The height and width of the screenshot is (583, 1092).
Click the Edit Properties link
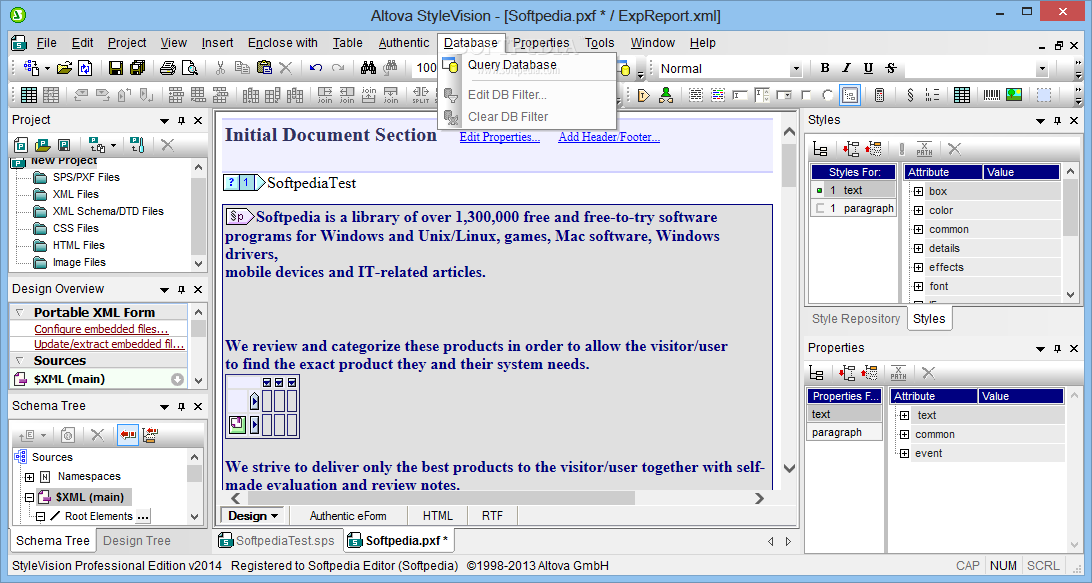click(x=499, y=137)
